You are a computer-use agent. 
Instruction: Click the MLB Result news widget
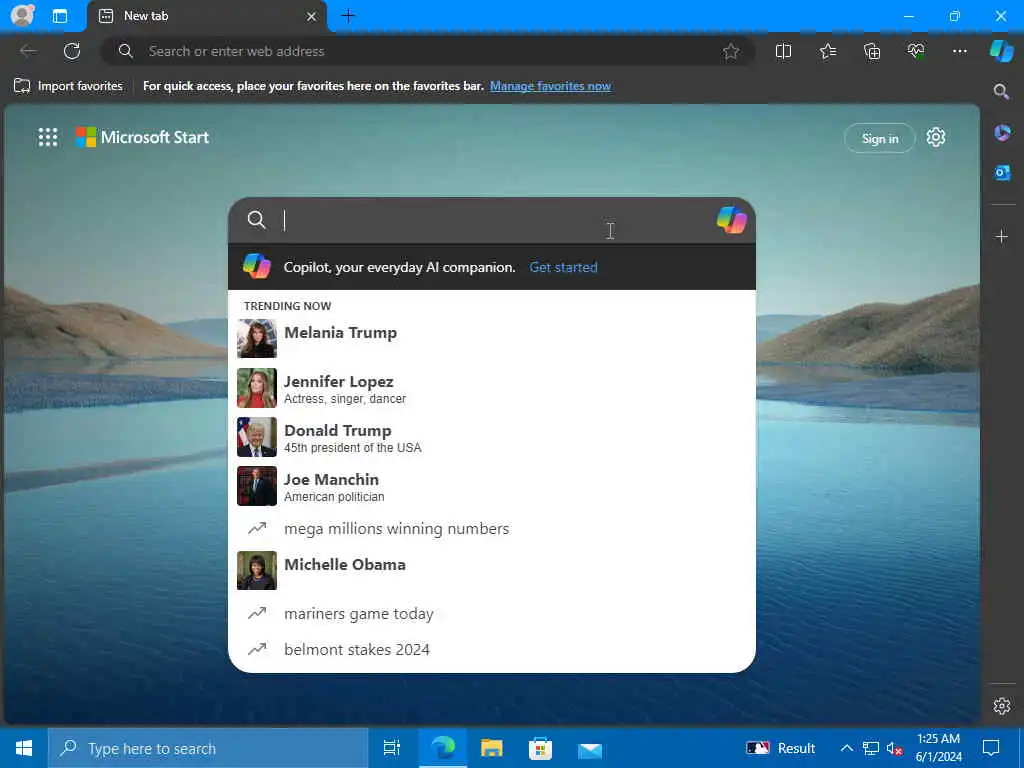[x=781, y=748]
